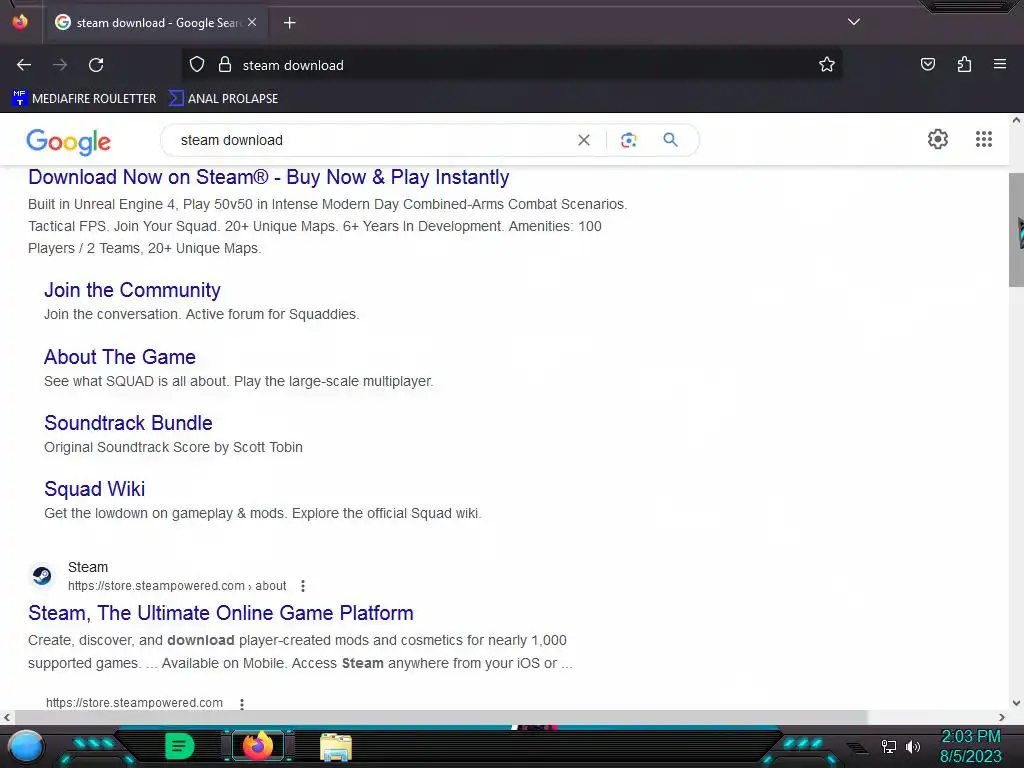
Task: Open the MEDIAFIRE ROULETTER bookmark
Action: (x=84, y=99)
